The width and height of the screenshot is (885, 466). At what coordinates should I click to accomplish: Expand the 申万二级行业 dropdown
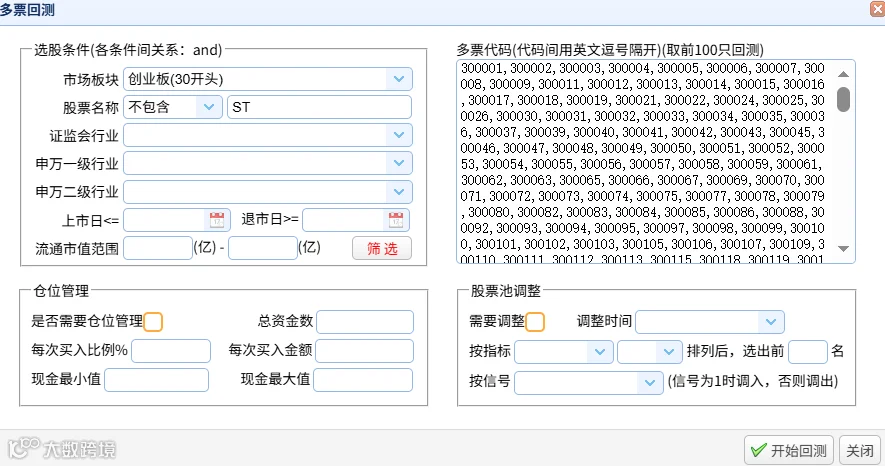tap(268, 192)
